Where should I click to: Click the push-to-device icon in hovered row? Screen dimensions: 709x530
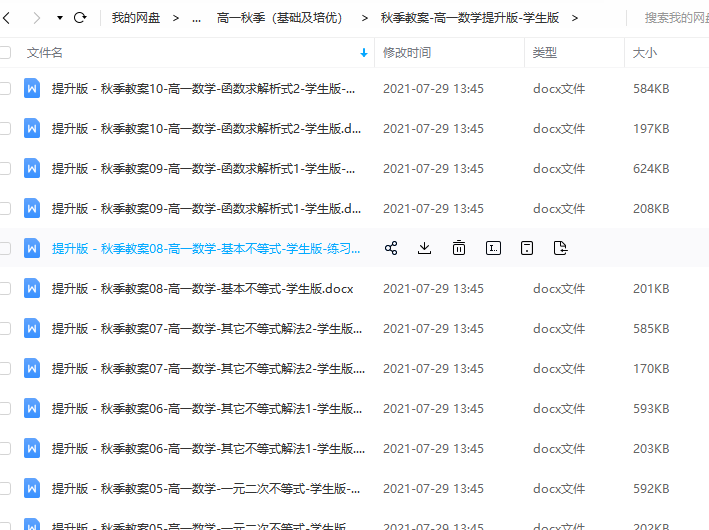[527, 248]
